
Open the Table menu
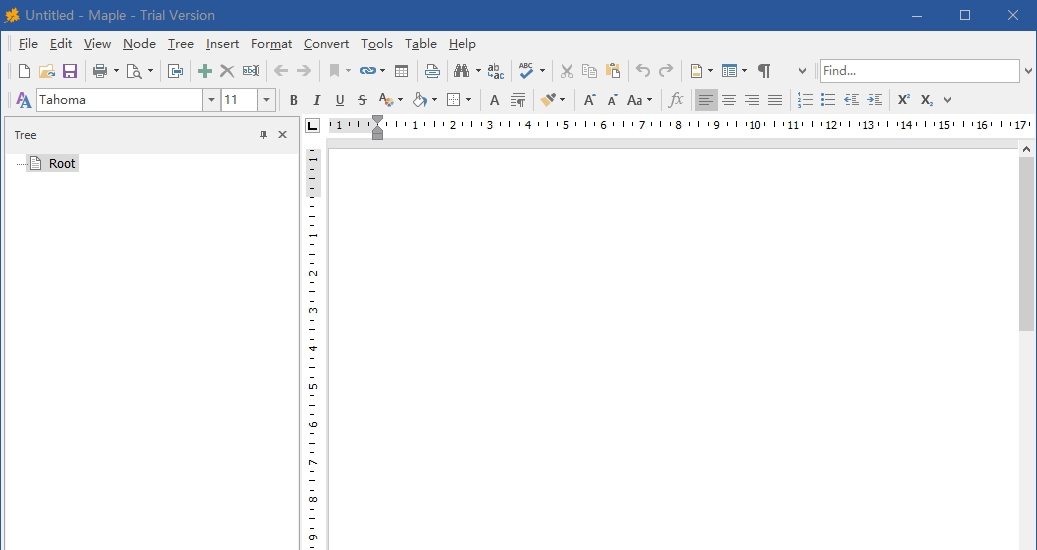tap(421, 44)
